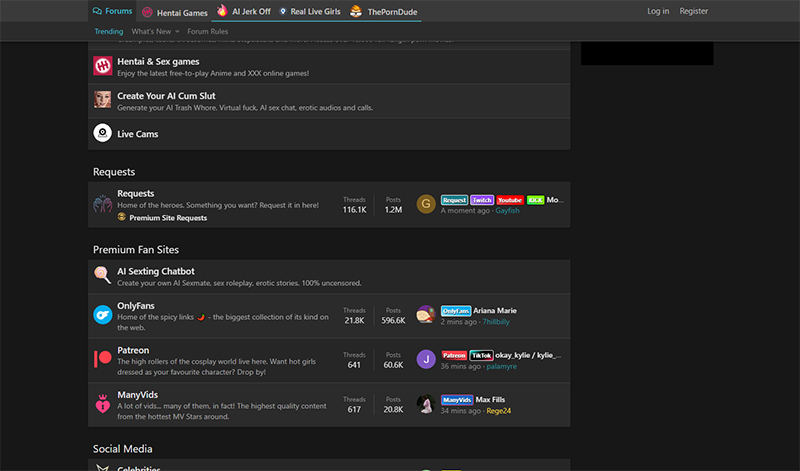The height and width of the screenshot is (471, 800).
Task: Click the Register link
Action: point(693,11)
